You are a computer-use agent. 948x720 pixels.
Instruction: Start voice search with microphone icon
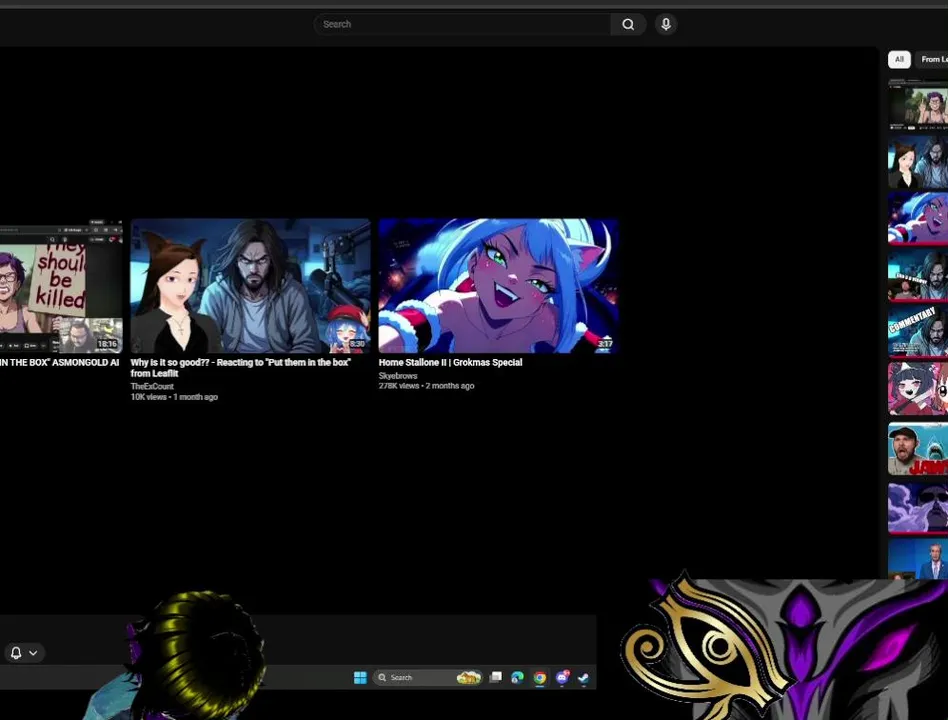coord(666,24)
